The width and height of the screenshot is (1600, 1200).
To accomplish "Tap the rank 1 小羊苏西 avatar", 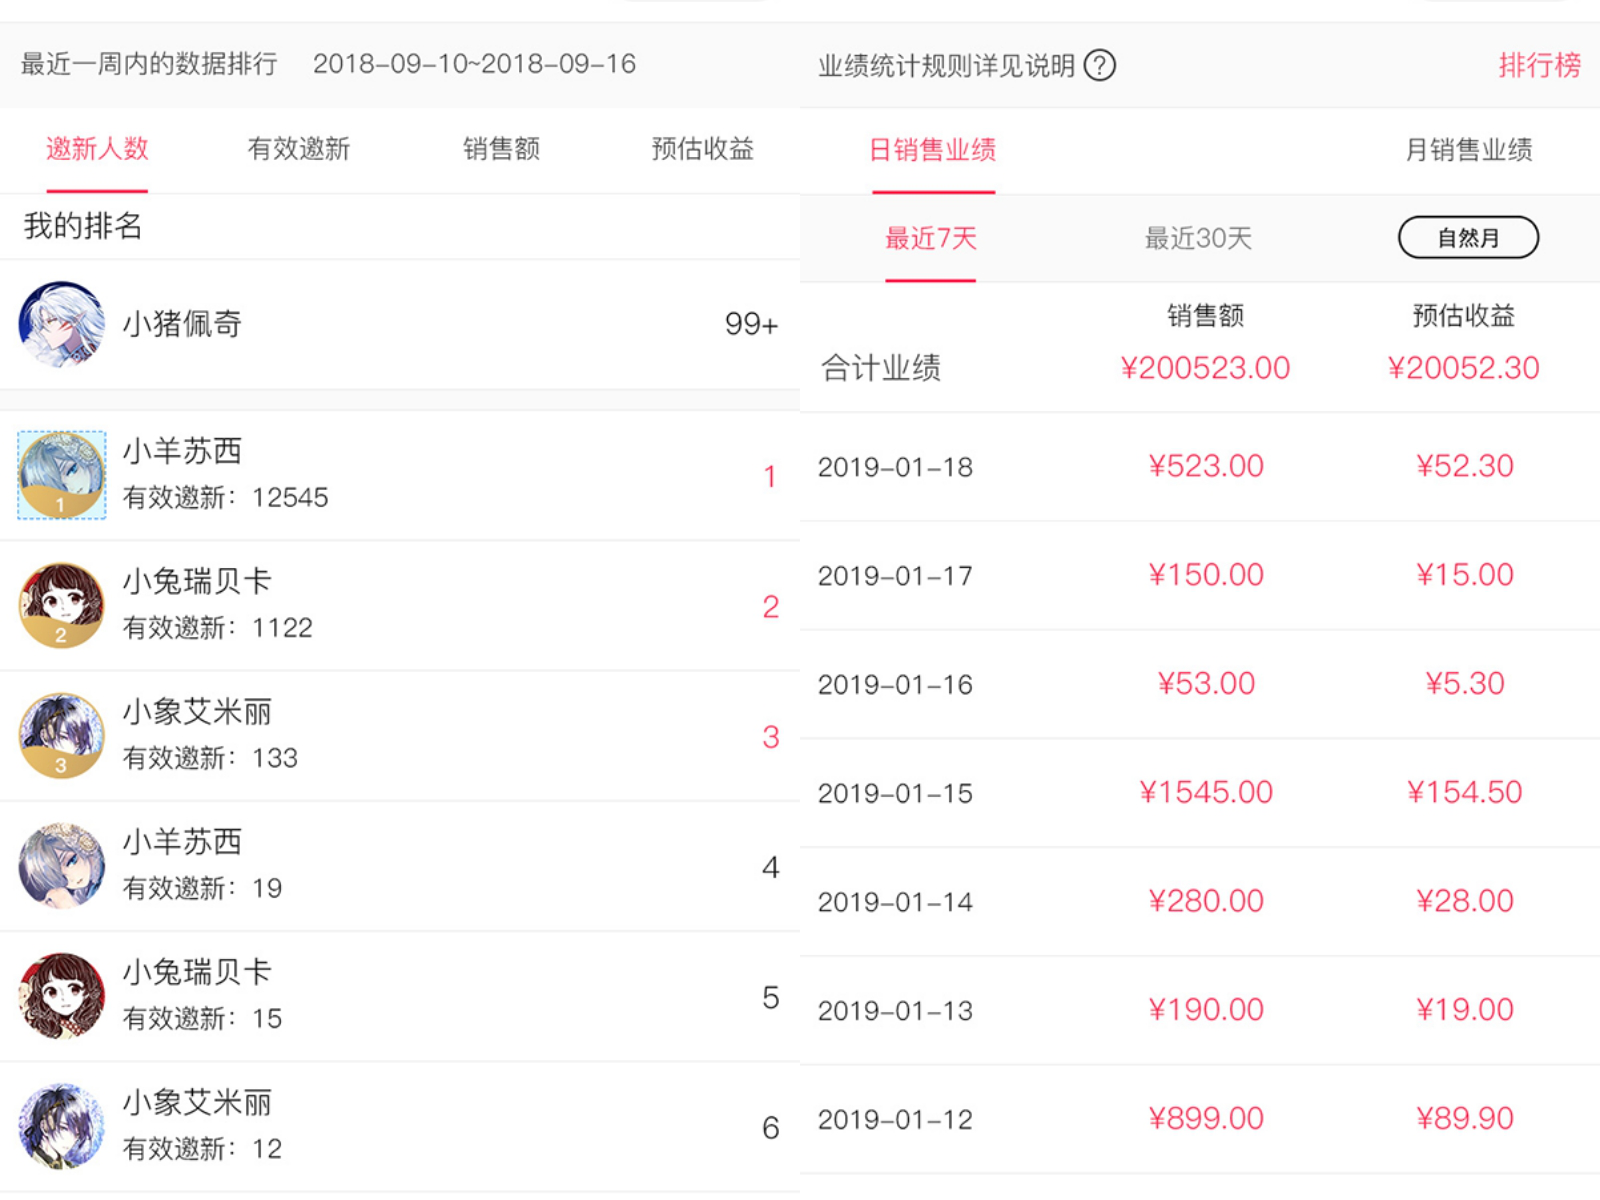I will click(62, 475).
